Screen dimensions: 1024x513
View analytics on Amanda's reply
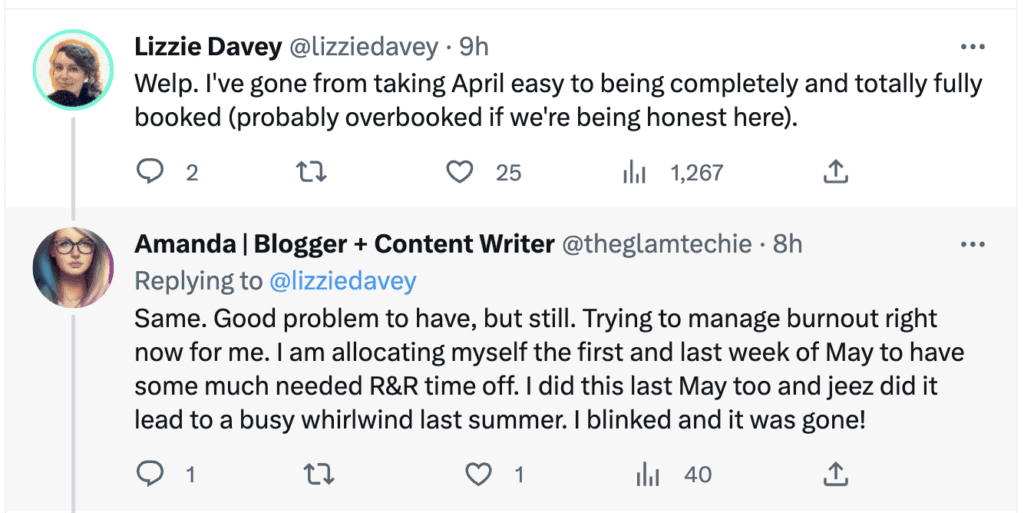(x=649, y=474)
